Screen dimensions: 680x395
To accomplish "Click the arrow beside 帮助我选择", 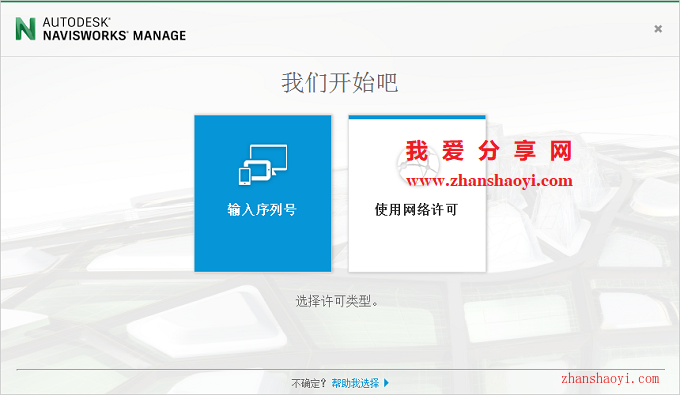I will (x=386, y=383).
